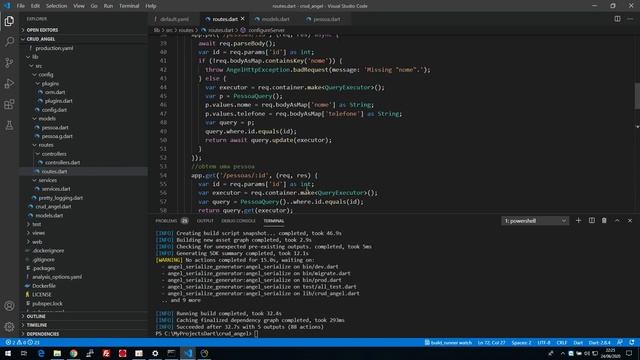The width and height of the screenshot is (640, 360).
Task: Open editor More Actions ellipsis
Action: [630, 19]
